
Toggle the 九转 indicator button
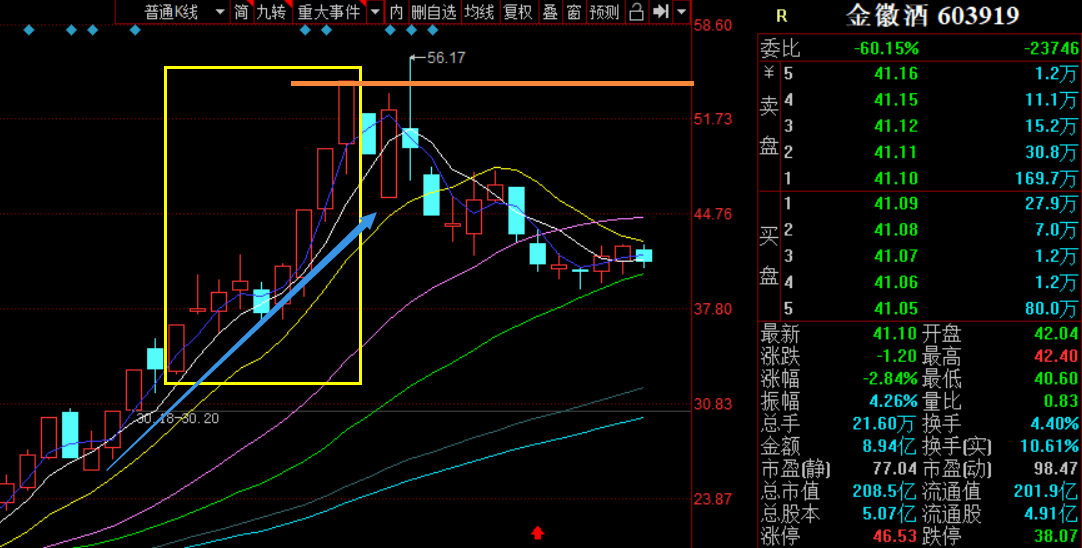click(273, 12)
